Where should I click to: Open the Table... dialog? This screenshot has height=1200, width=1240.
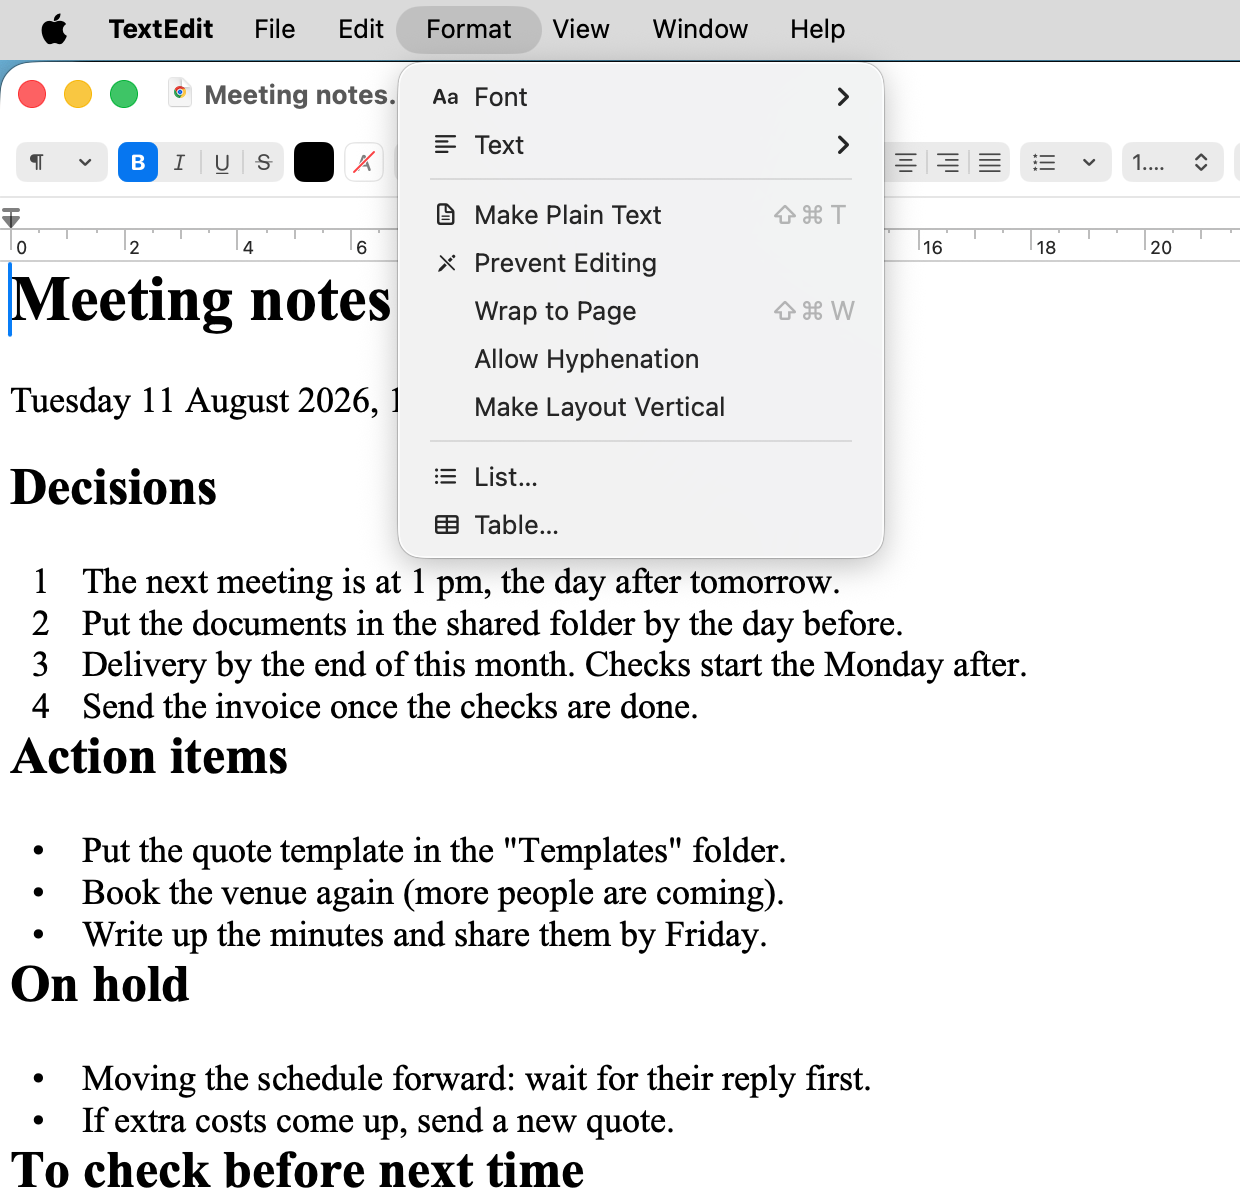click(641, 525)
